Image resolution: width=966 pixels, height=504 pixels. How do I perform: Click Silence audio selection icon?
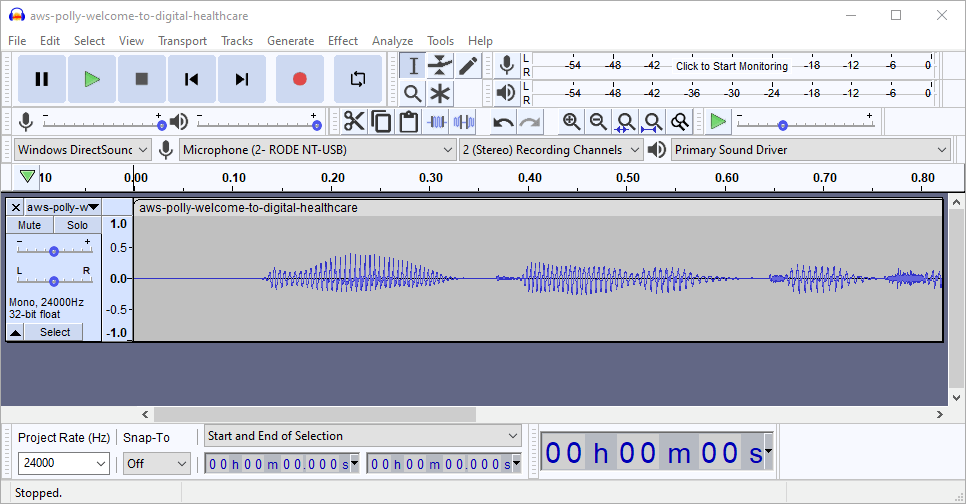pyautogui.click(x=464, y=121)
